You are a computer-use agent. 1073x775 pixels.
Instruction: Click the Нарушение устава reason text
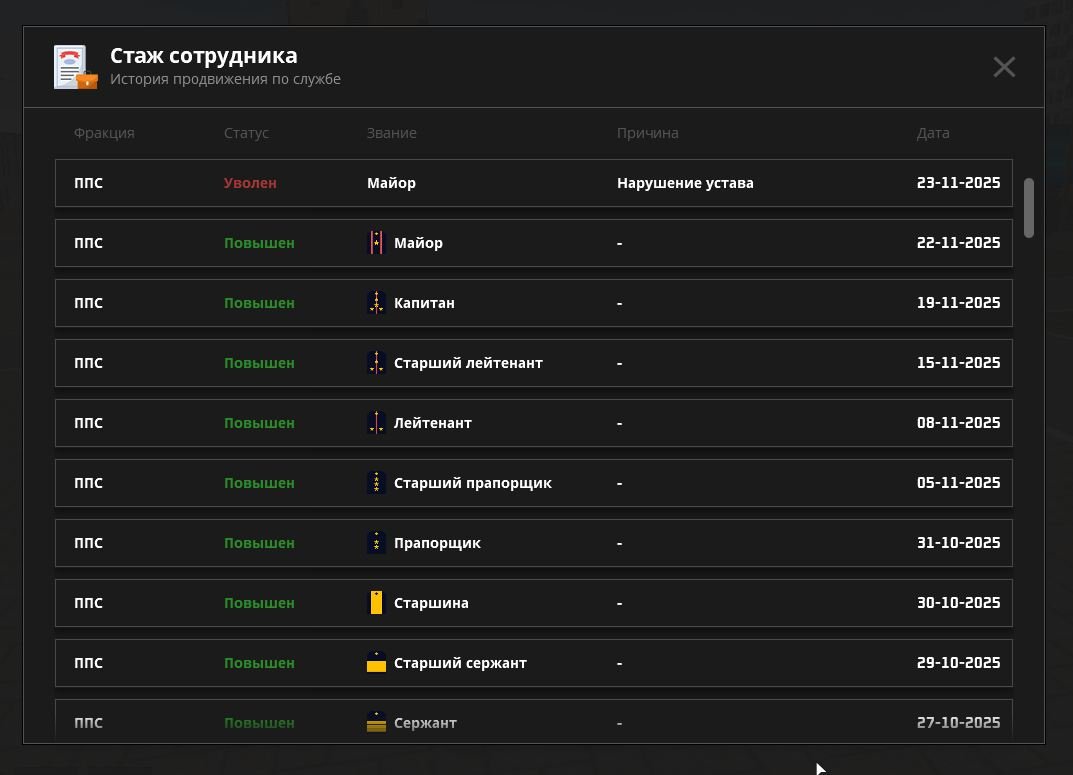(685, 183)
